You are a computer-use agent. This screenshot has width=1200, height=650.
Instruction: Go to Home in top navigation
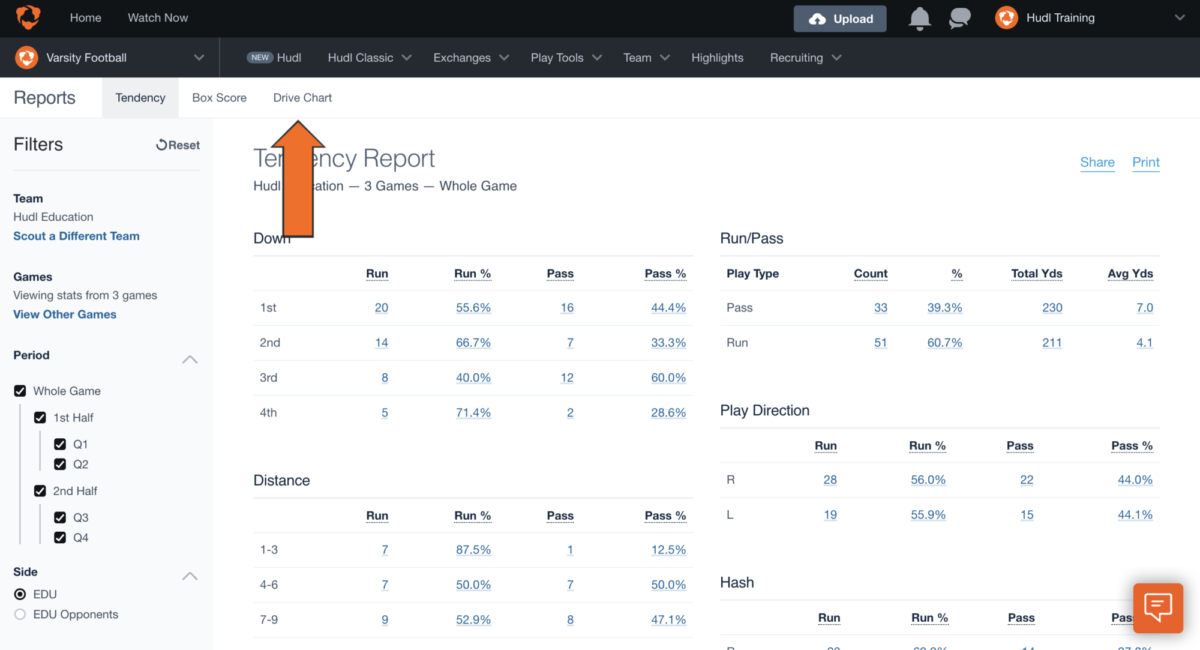85,18
